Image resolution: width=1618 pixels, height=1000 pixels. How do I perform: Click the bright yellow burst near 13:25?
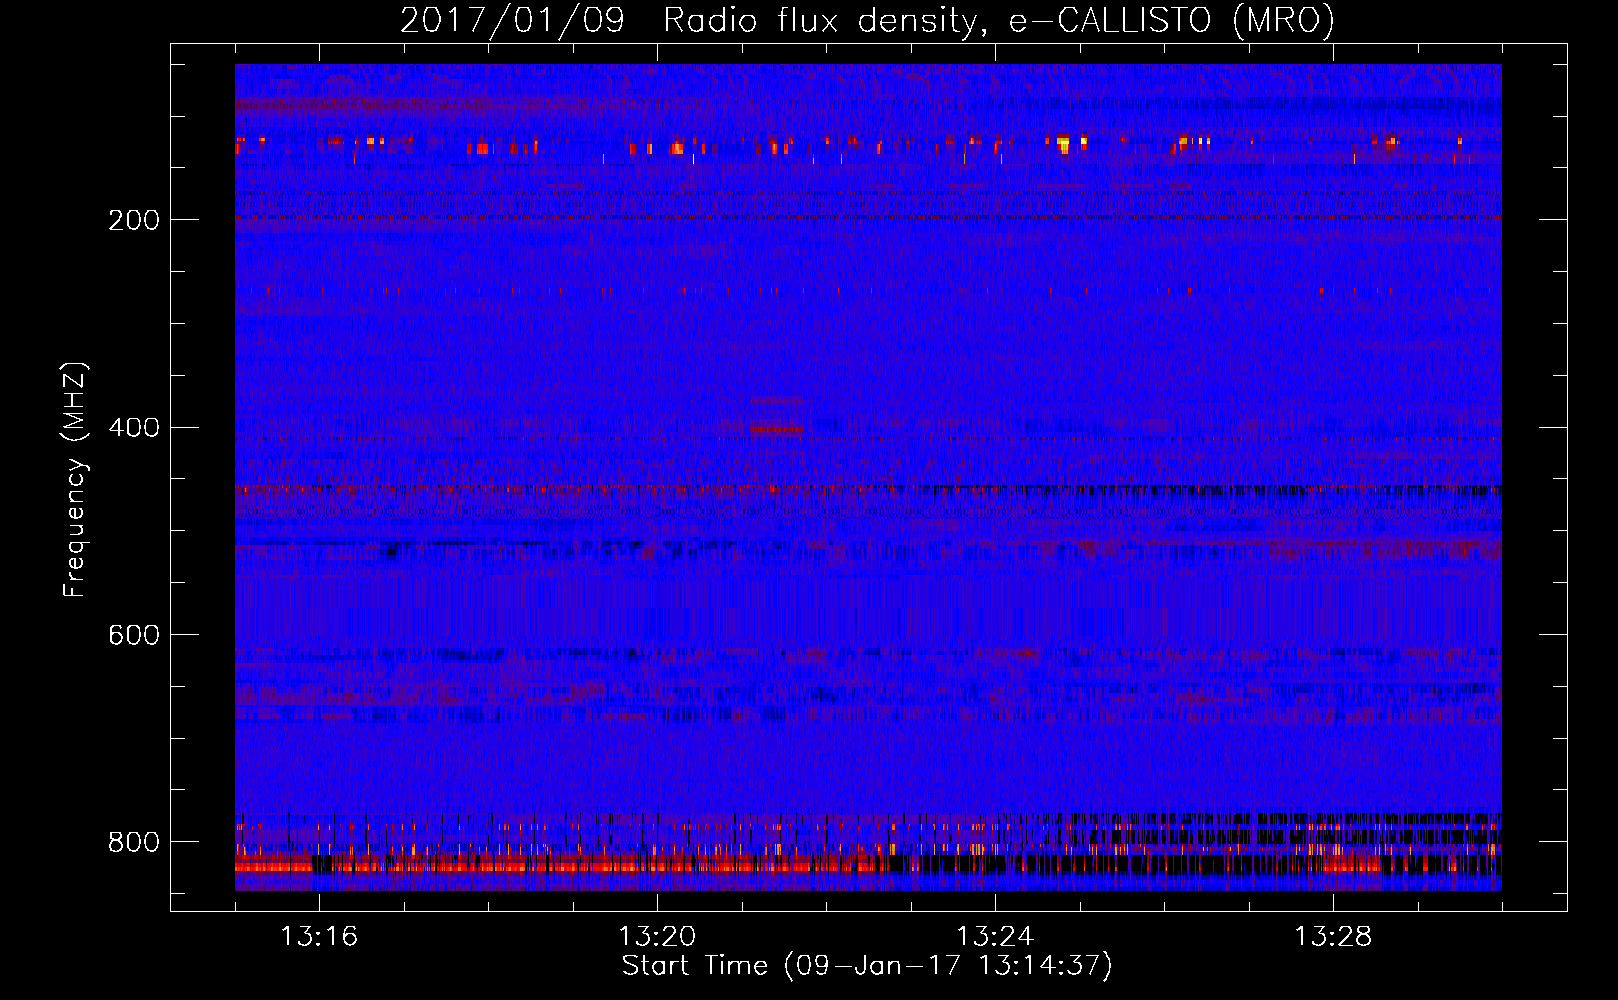click(1064, 143)
